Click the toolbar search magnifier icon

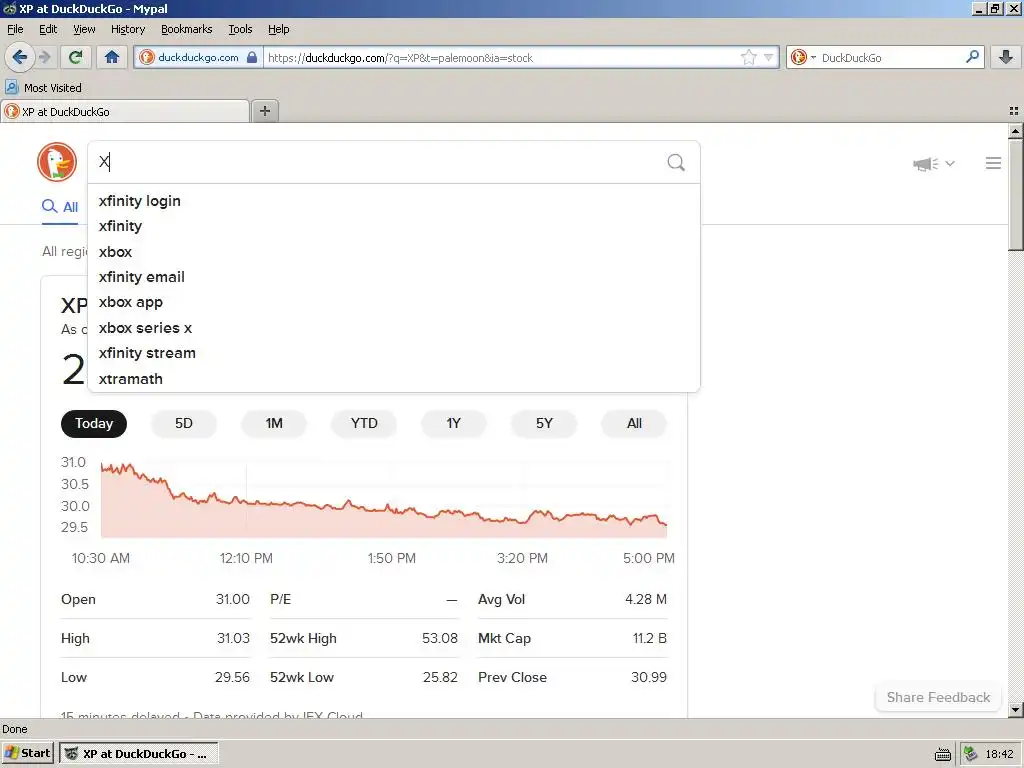click(972, 57)
